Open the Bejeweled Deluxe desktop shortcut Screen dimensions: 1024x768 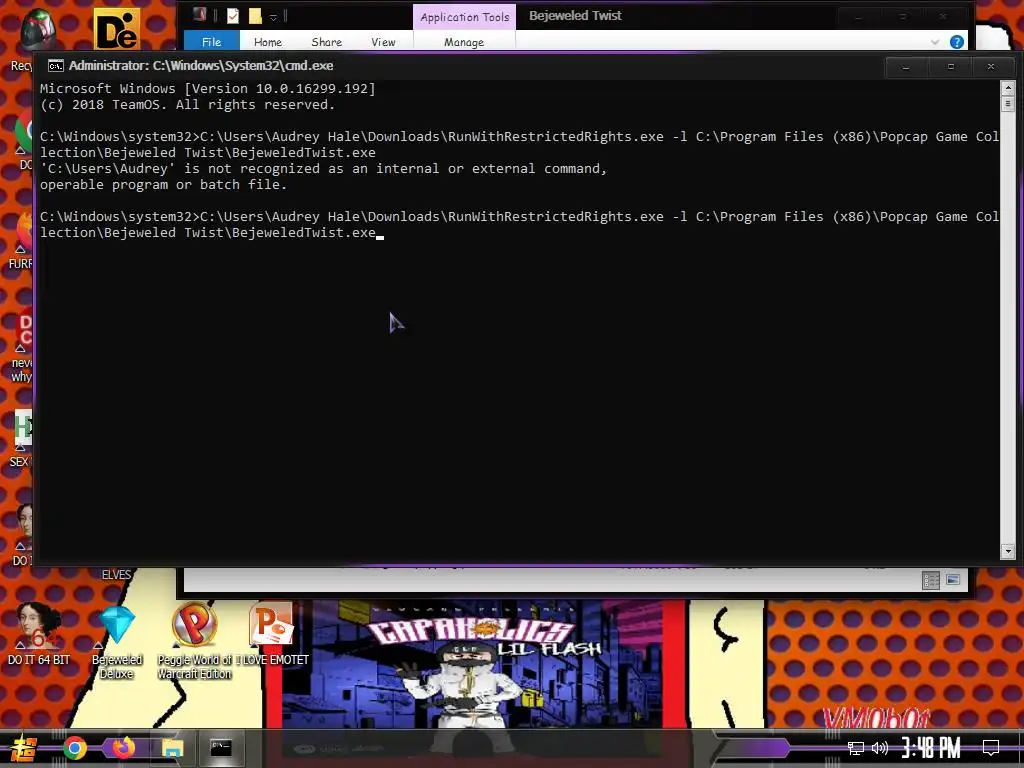click(x=117, y=642)
